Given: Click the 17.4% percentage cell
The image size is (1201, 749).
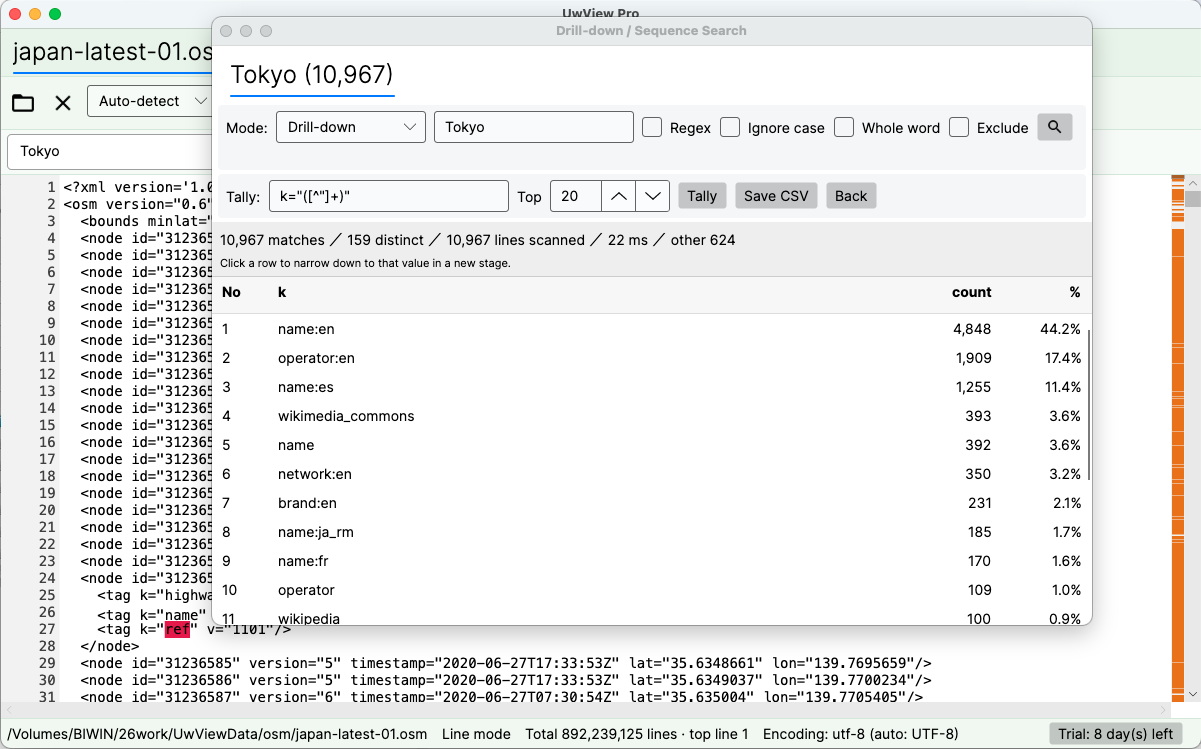Looking at the screenshot, I should [1060, 358].
